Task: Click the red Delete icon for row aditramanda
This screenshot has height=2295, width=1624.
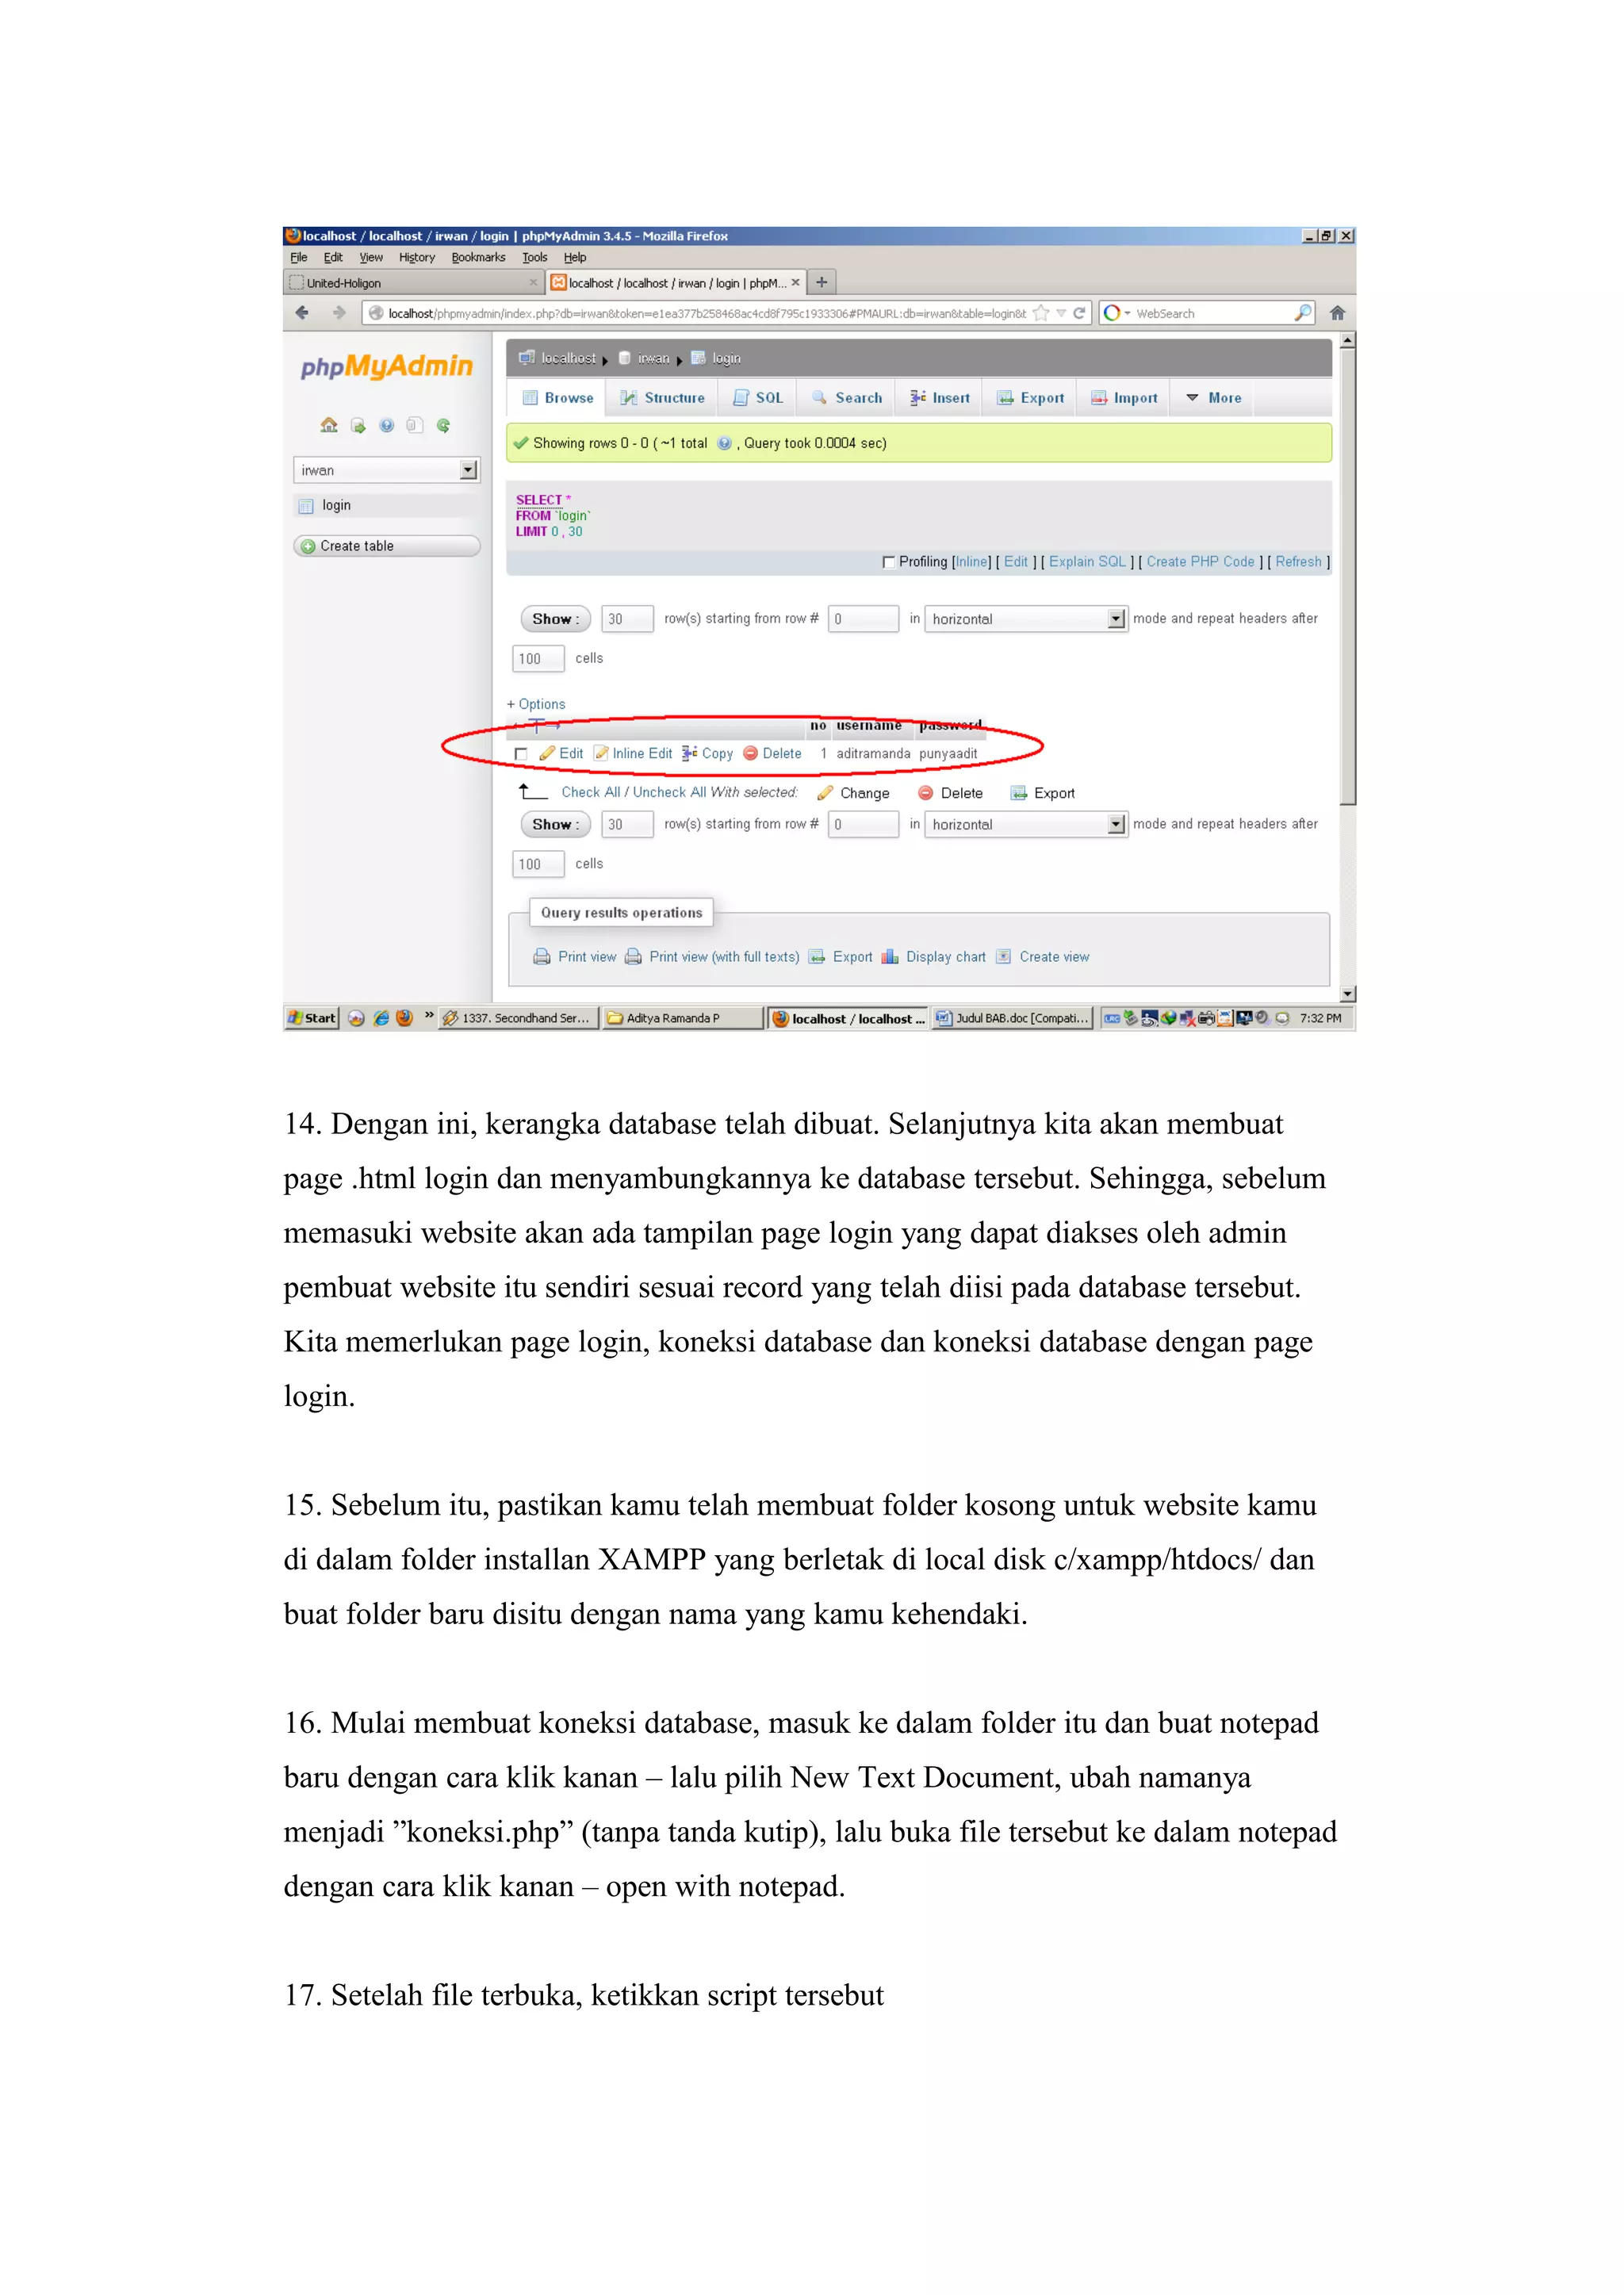Action: 751,753
